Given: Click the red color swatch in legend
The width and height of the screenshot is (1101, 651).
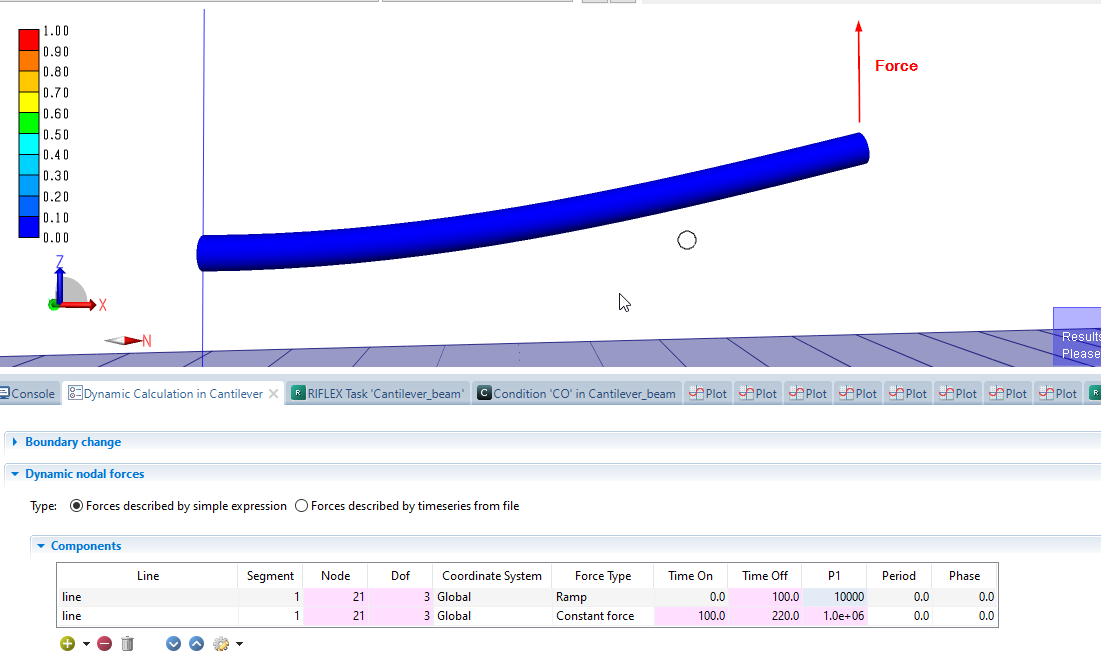Looking at the screenshot, I should click(29, 38).
